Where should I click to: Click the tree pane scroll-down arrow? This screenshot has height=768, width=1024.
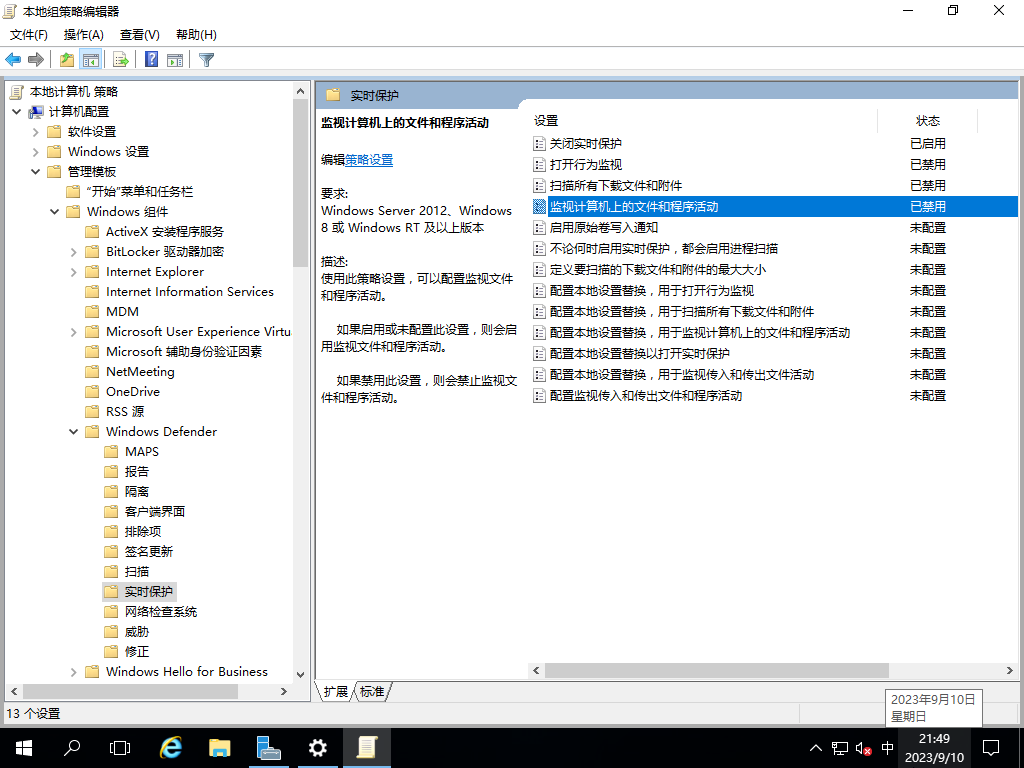tap(300, 675)
